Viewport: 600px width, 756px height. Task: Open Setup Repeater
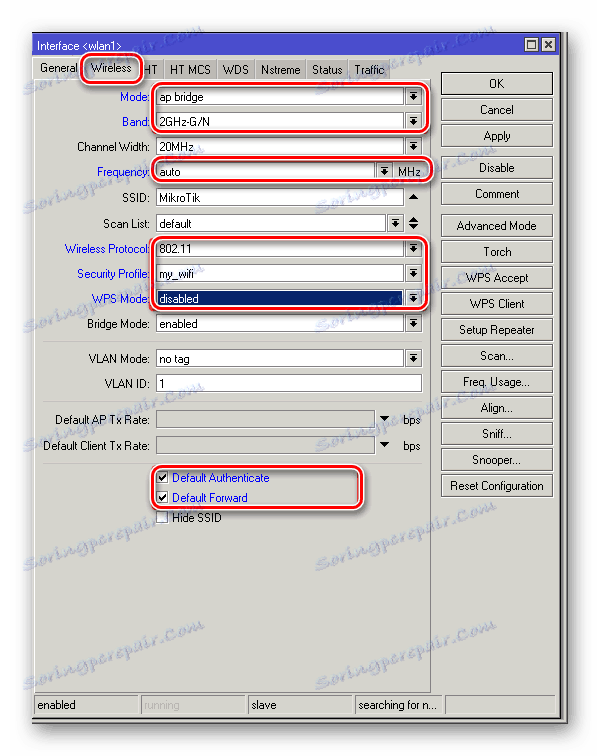click(497, 330)
